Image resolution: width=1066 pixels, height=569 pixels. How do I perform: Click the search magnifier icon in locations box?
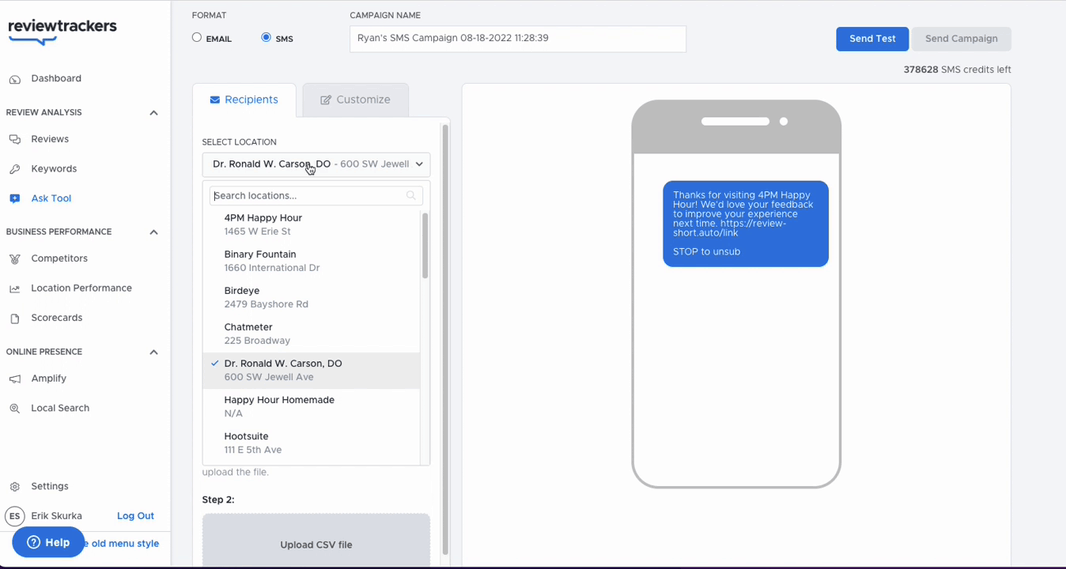tap(411, 196)
